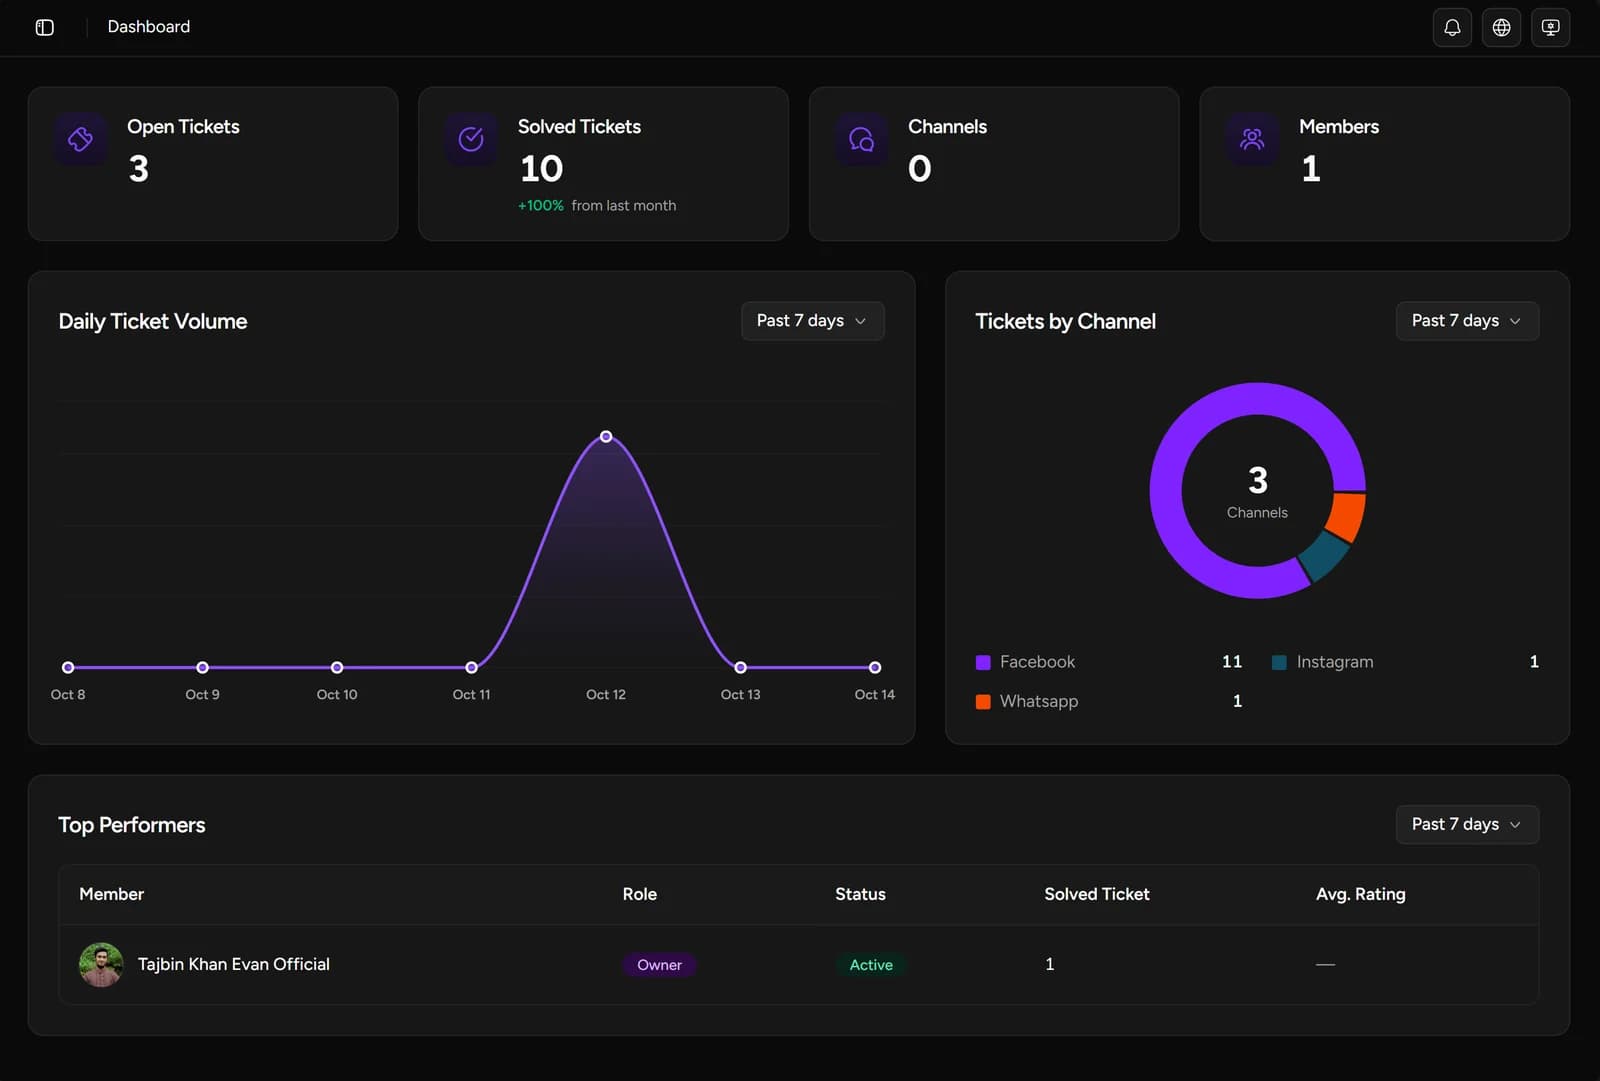Click the Member column header

coord(111,894)
